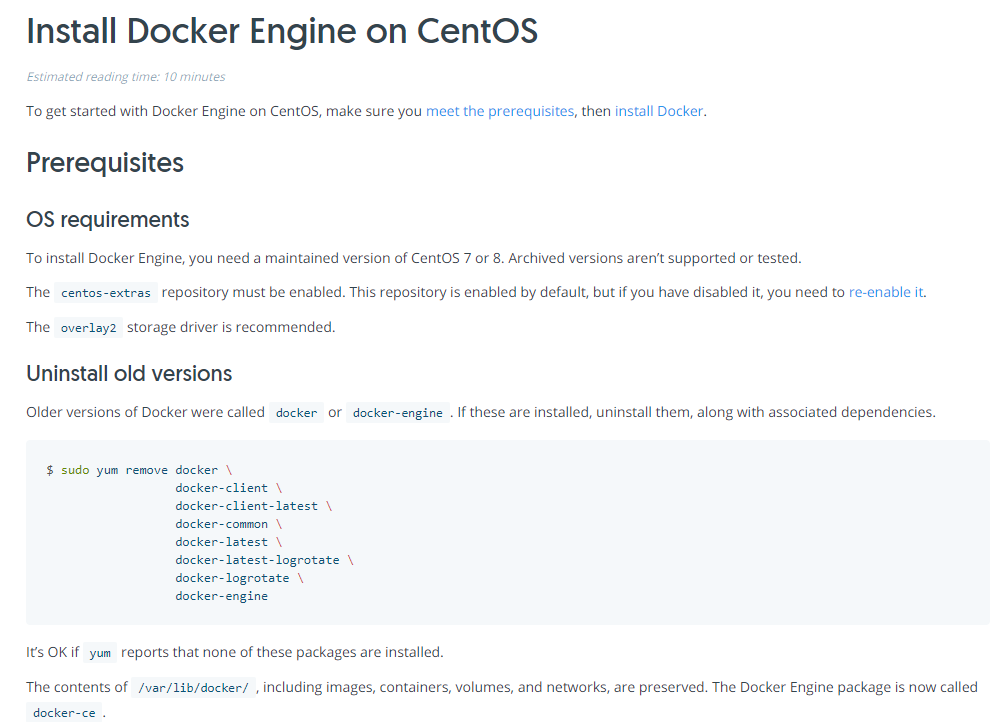Click the 'docker-logrotate \' line in the code block
Viewport: 996px width, 722px height.
[239, 578]
